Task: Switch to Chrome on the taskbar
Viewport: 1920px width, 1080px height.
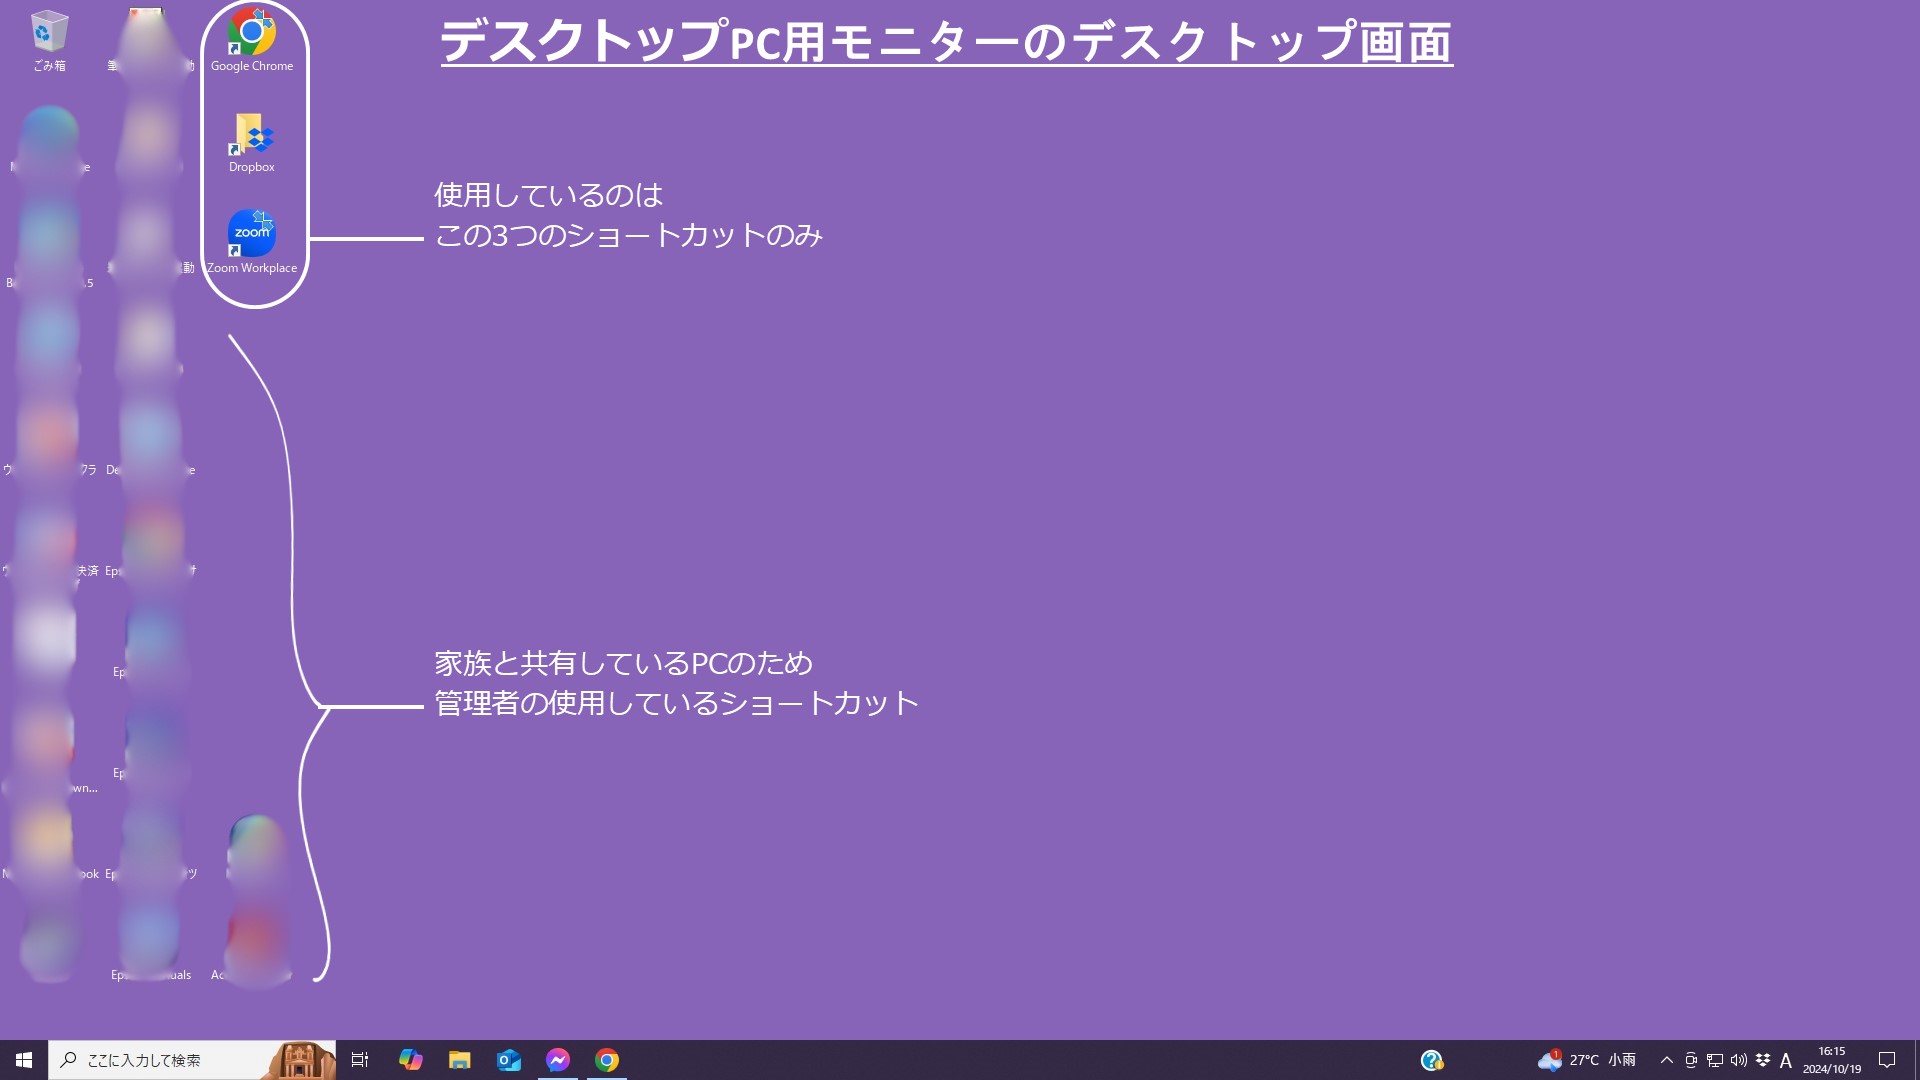Action: pyautogui.click(x=607, y=1060)
